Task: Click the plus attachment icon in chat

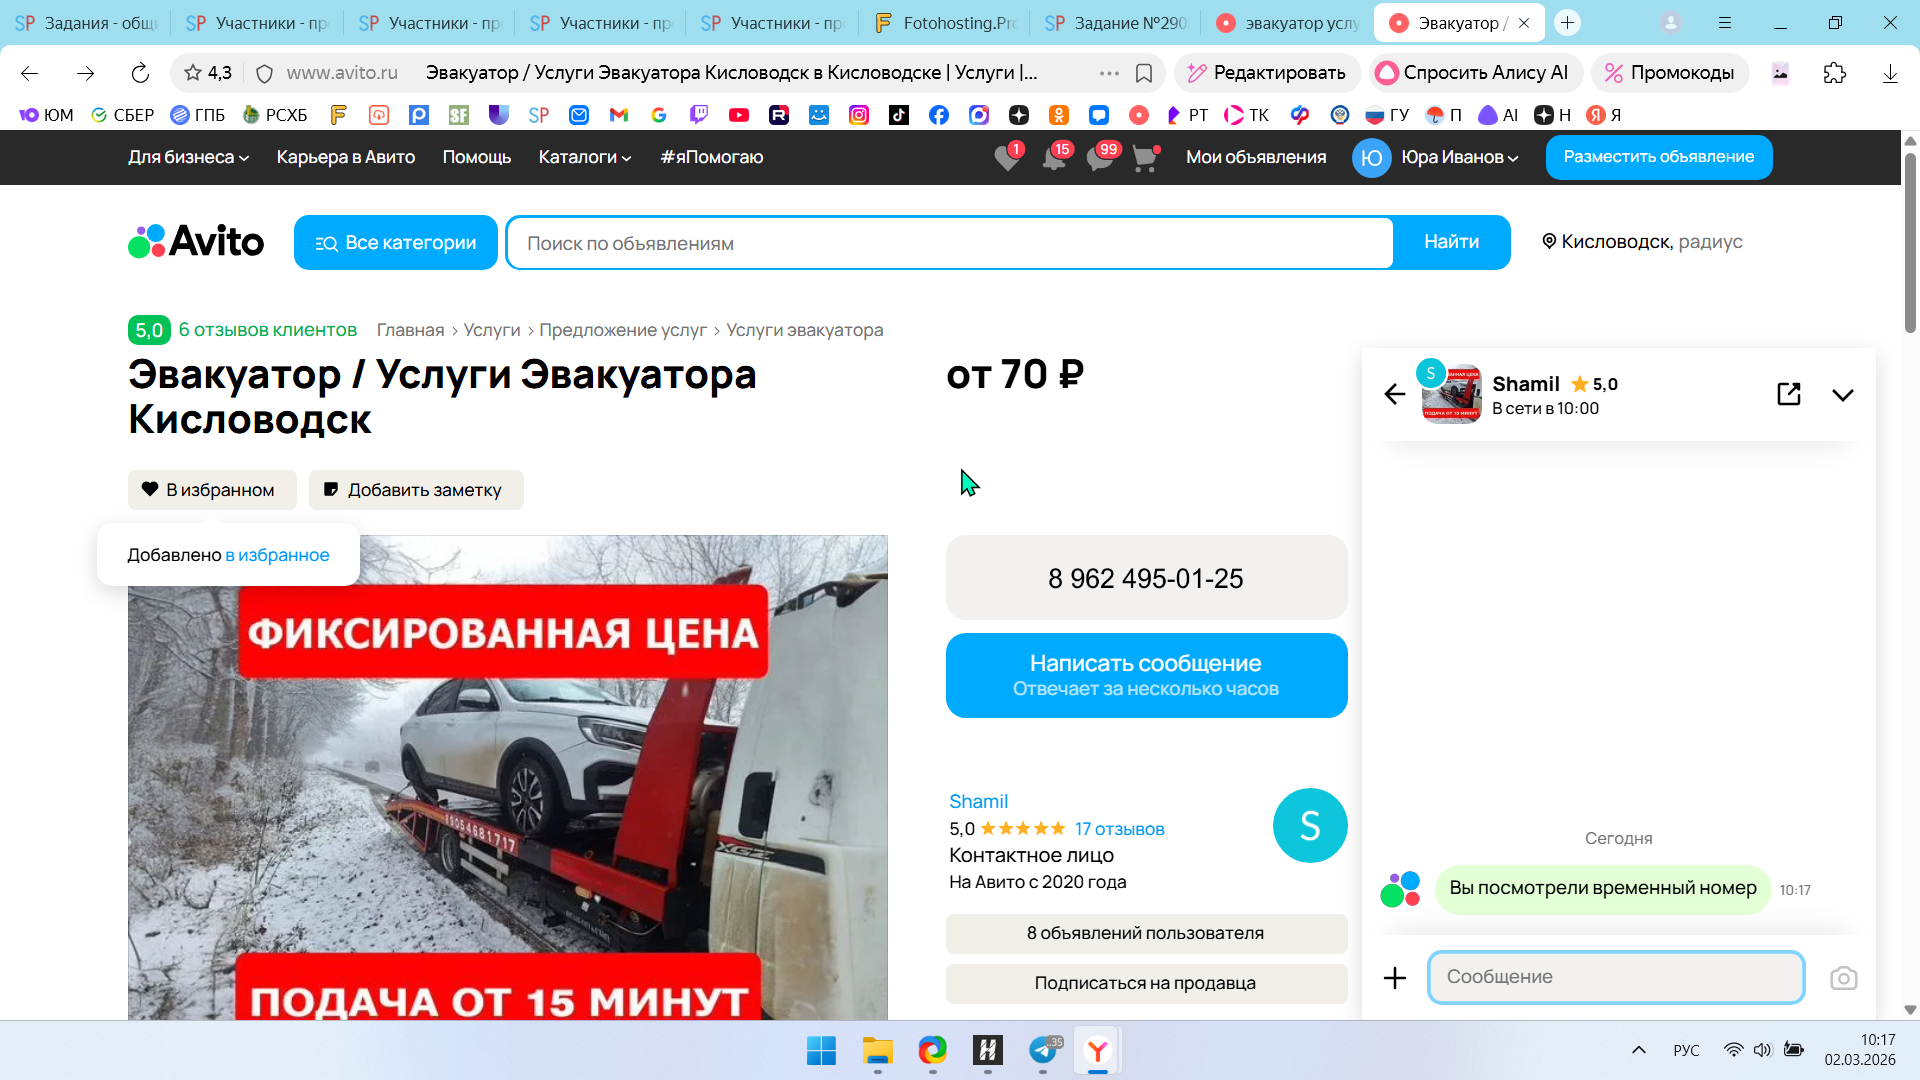Action: point(1394,978)
